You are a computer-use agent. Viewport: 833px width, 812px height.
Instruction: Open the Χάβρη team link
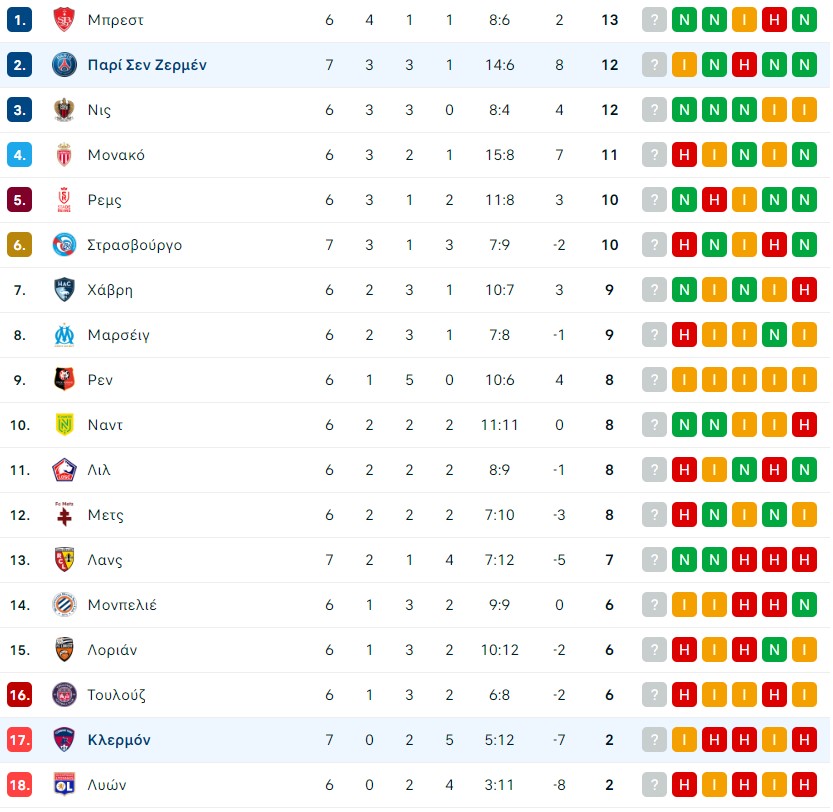pos(110,290)
